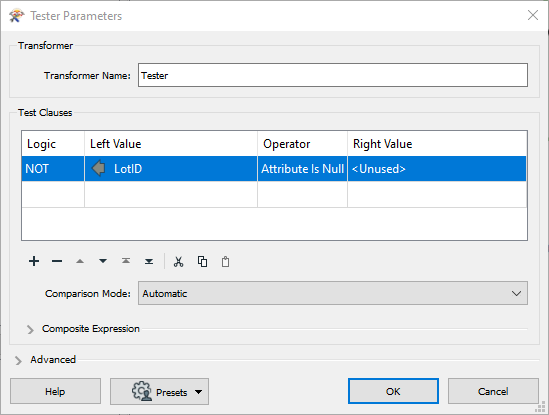549x415 pixels.
Task: Open the Comparison Mode dropdown
Action: 333,293
